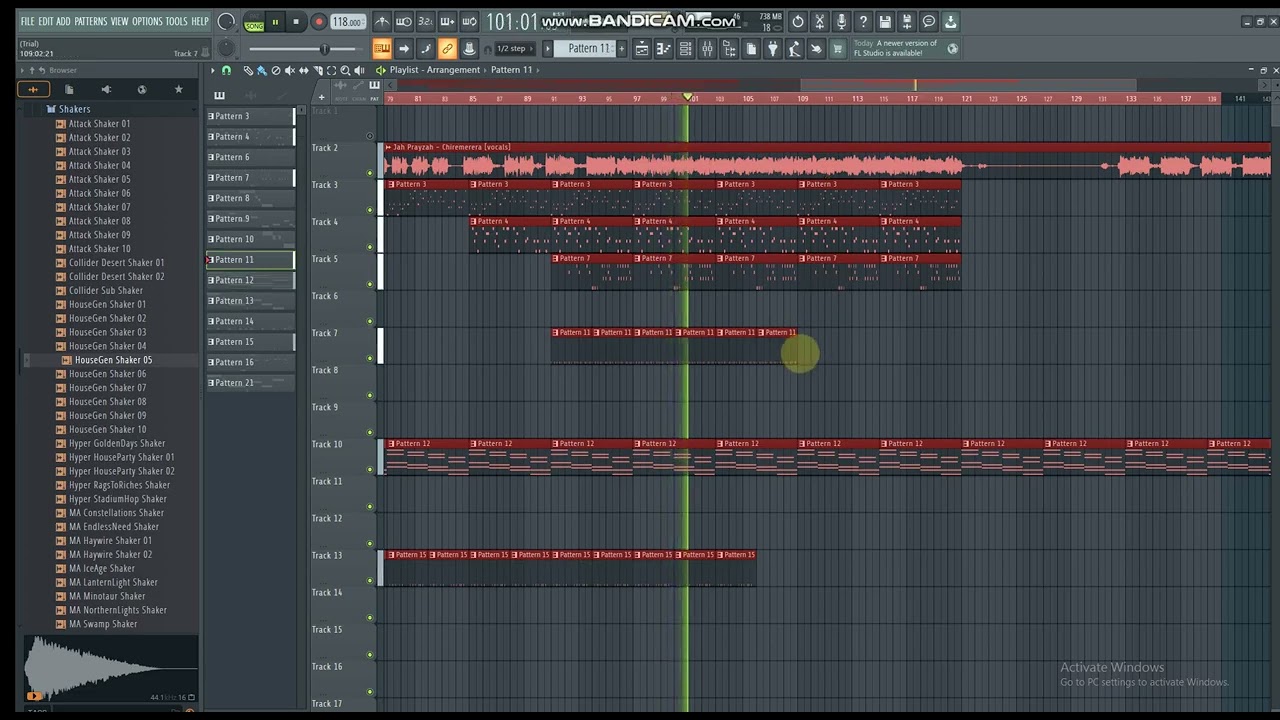Click the master pitch knob
This screenshot has width=1280, height=720.
pos(226,48)
